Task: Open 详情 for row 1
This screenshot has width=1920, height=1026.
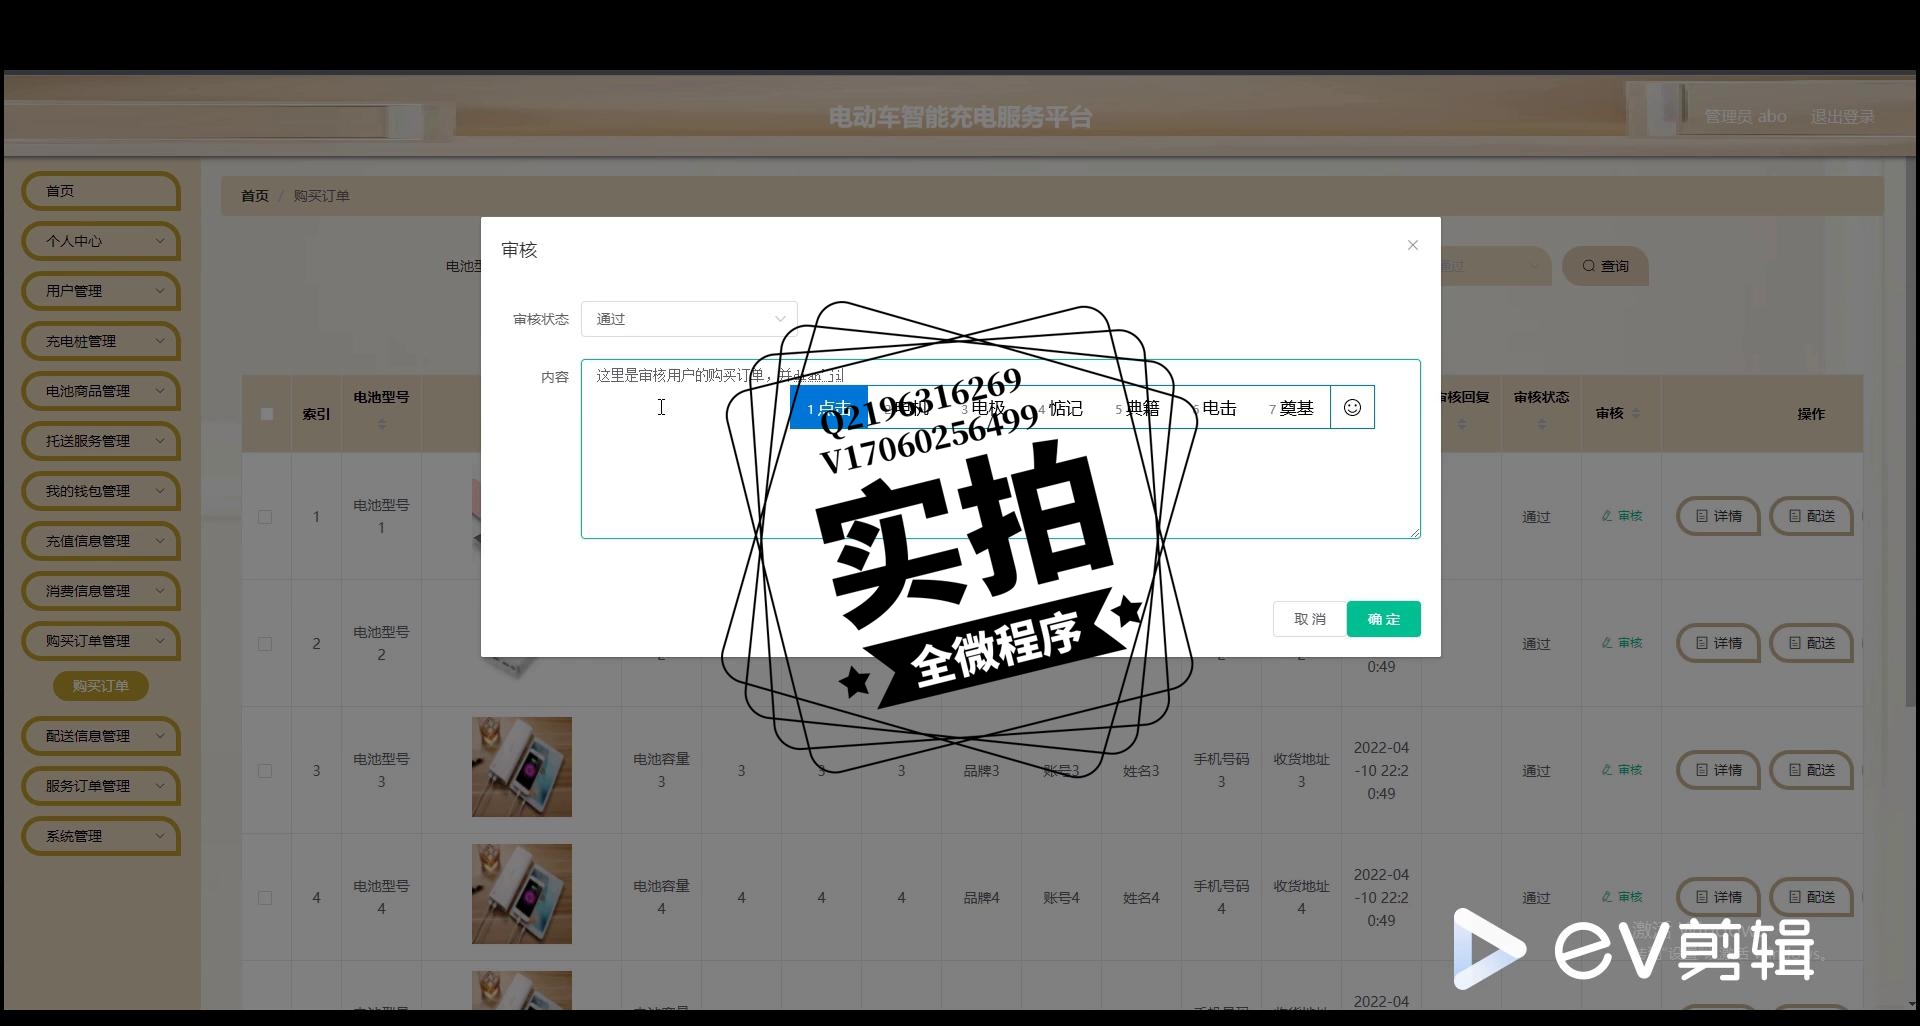Action: click(1718, 516)
